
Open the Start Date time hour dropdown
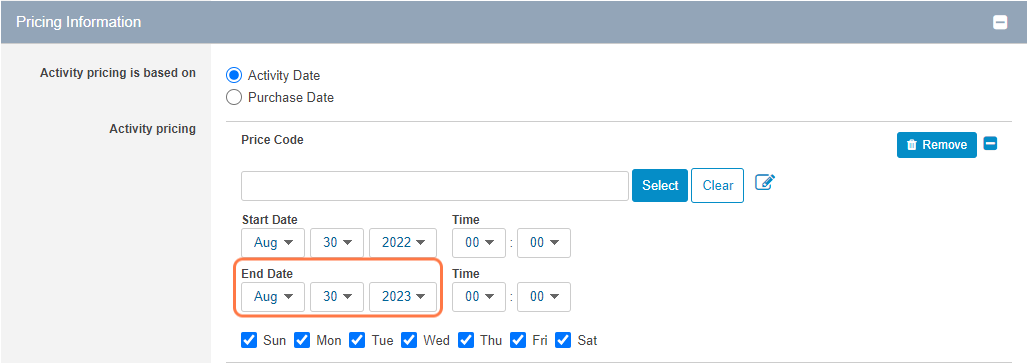[479, 242]
